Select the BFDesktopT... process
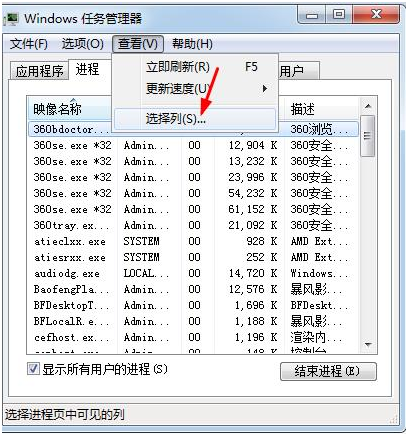 click(193, 305)
